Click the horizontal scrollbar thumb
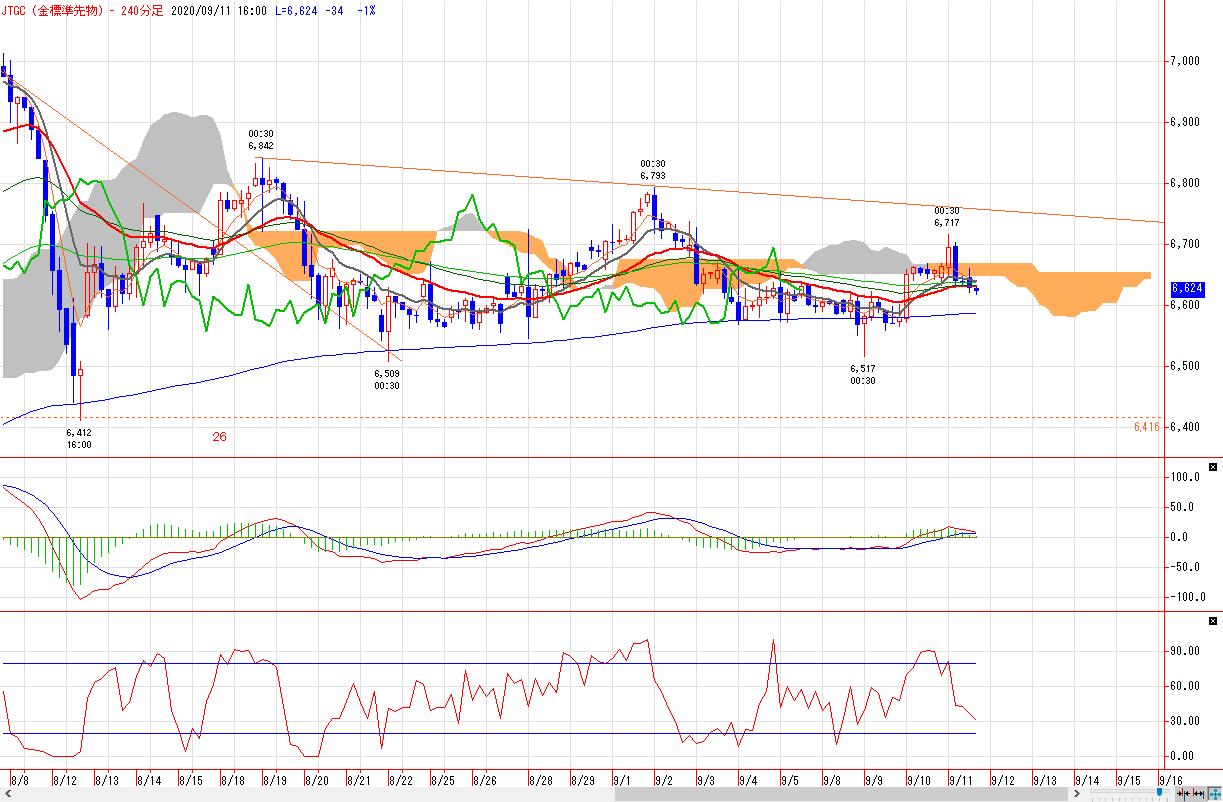 pyautogui.click(x=842, y=794)
